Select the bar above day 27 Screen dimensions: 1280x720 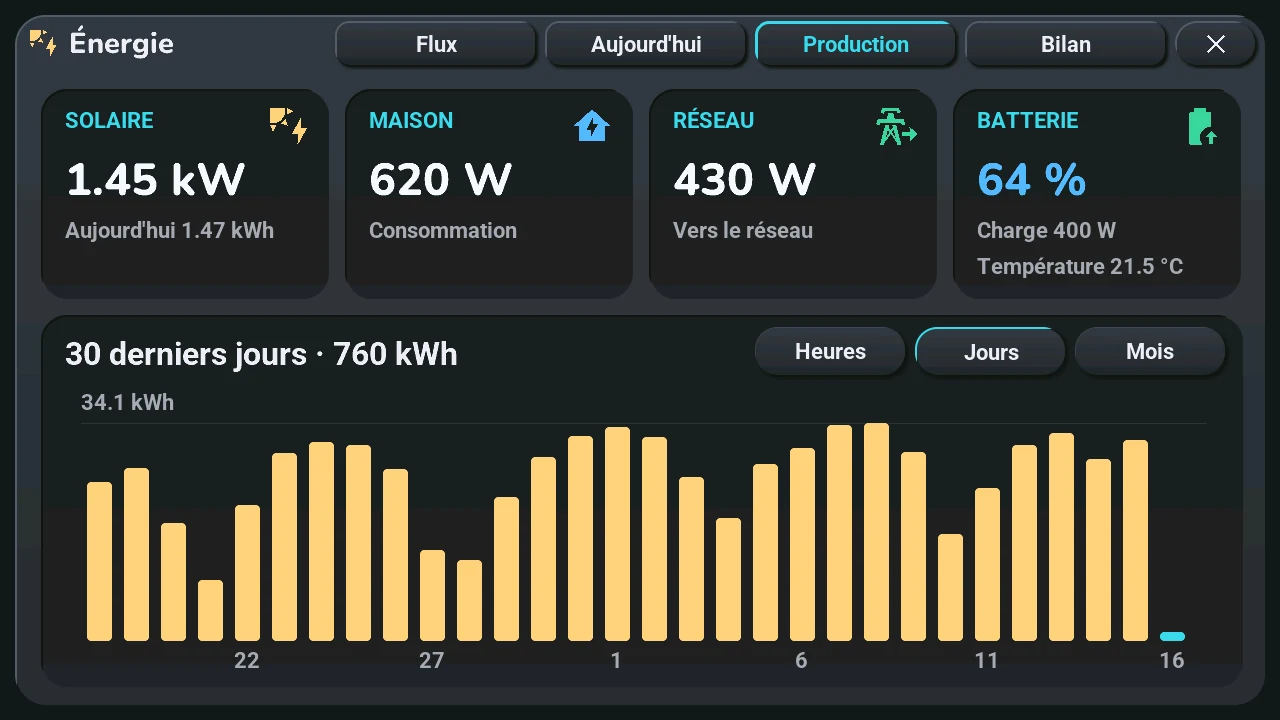[432, 595]
